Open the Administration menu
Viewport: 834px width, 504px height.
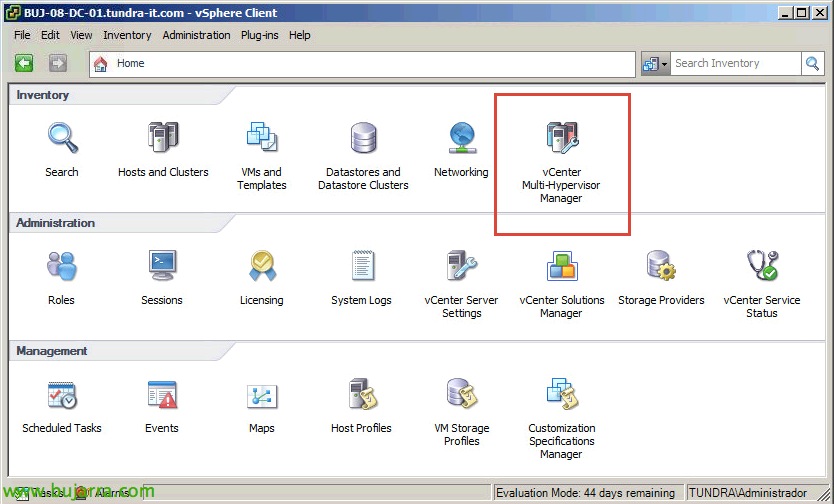coord(196,35)
